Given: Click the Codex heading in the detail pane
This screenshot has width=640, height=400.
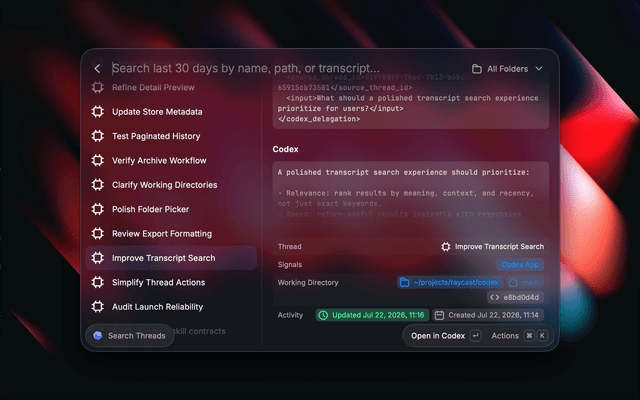Looking at the screenshot, I should [x=285, y=149].
